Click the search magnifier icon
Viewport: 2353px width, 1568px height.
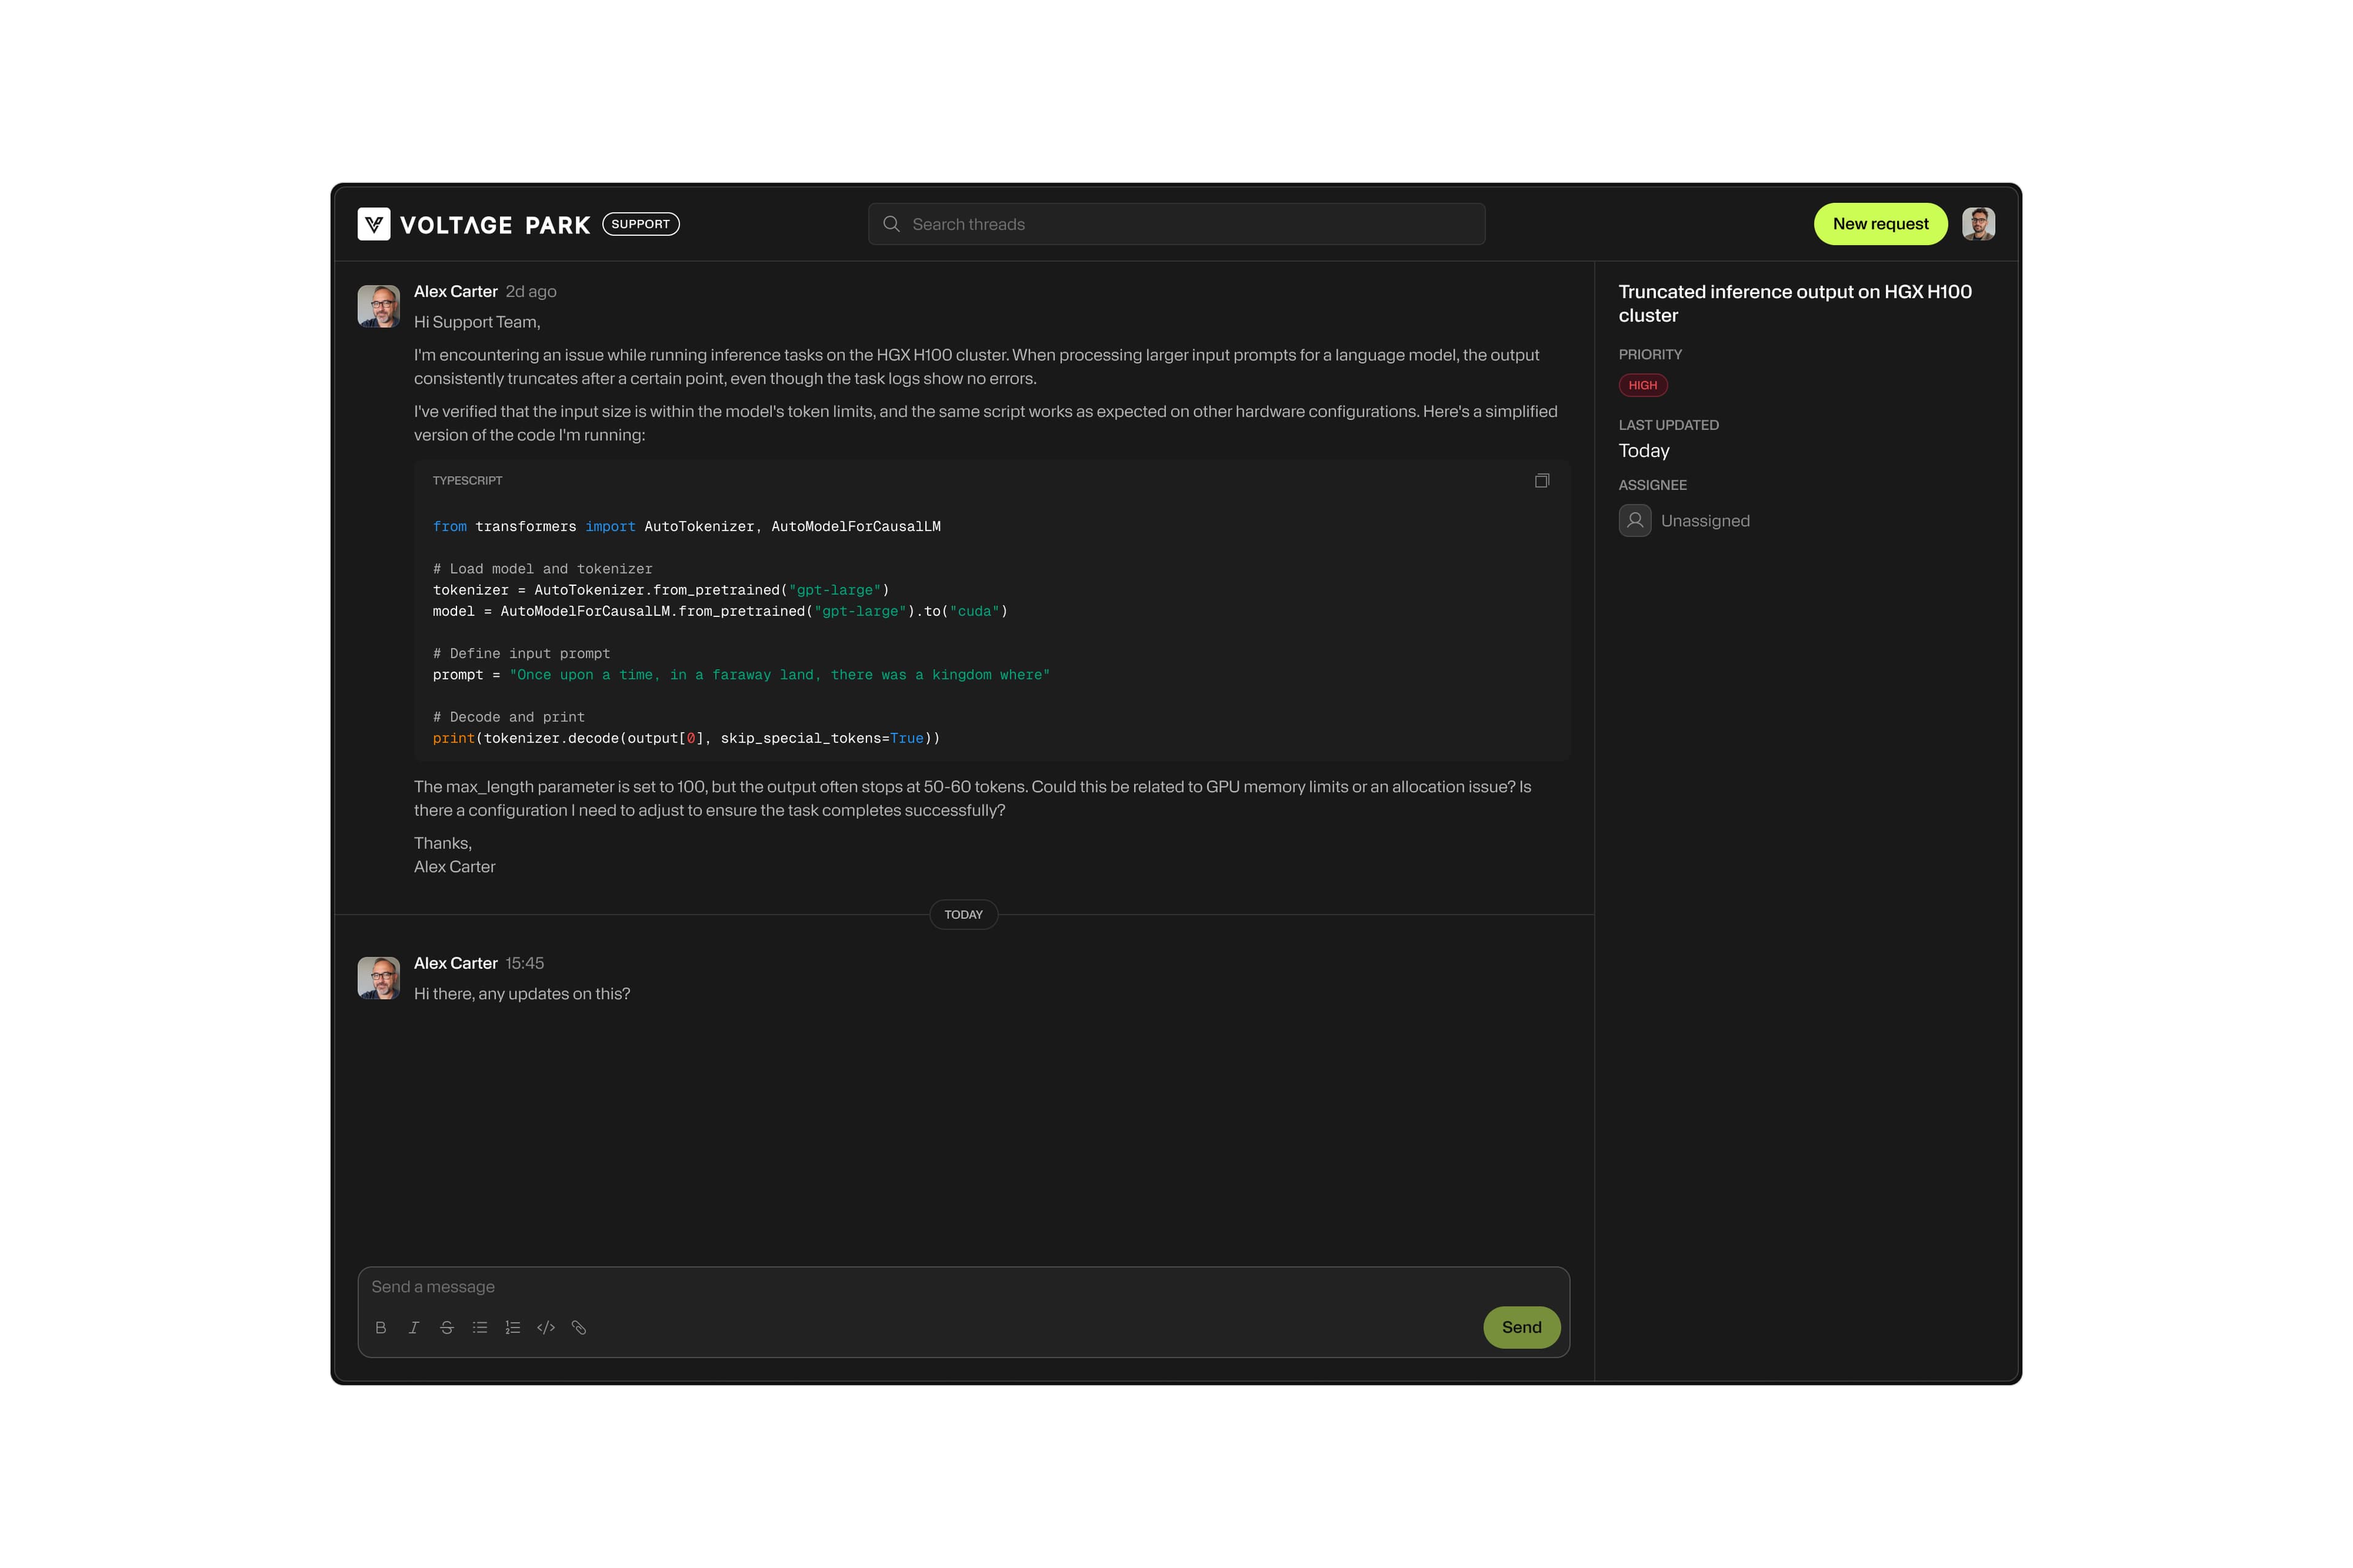tap(891, 224)
